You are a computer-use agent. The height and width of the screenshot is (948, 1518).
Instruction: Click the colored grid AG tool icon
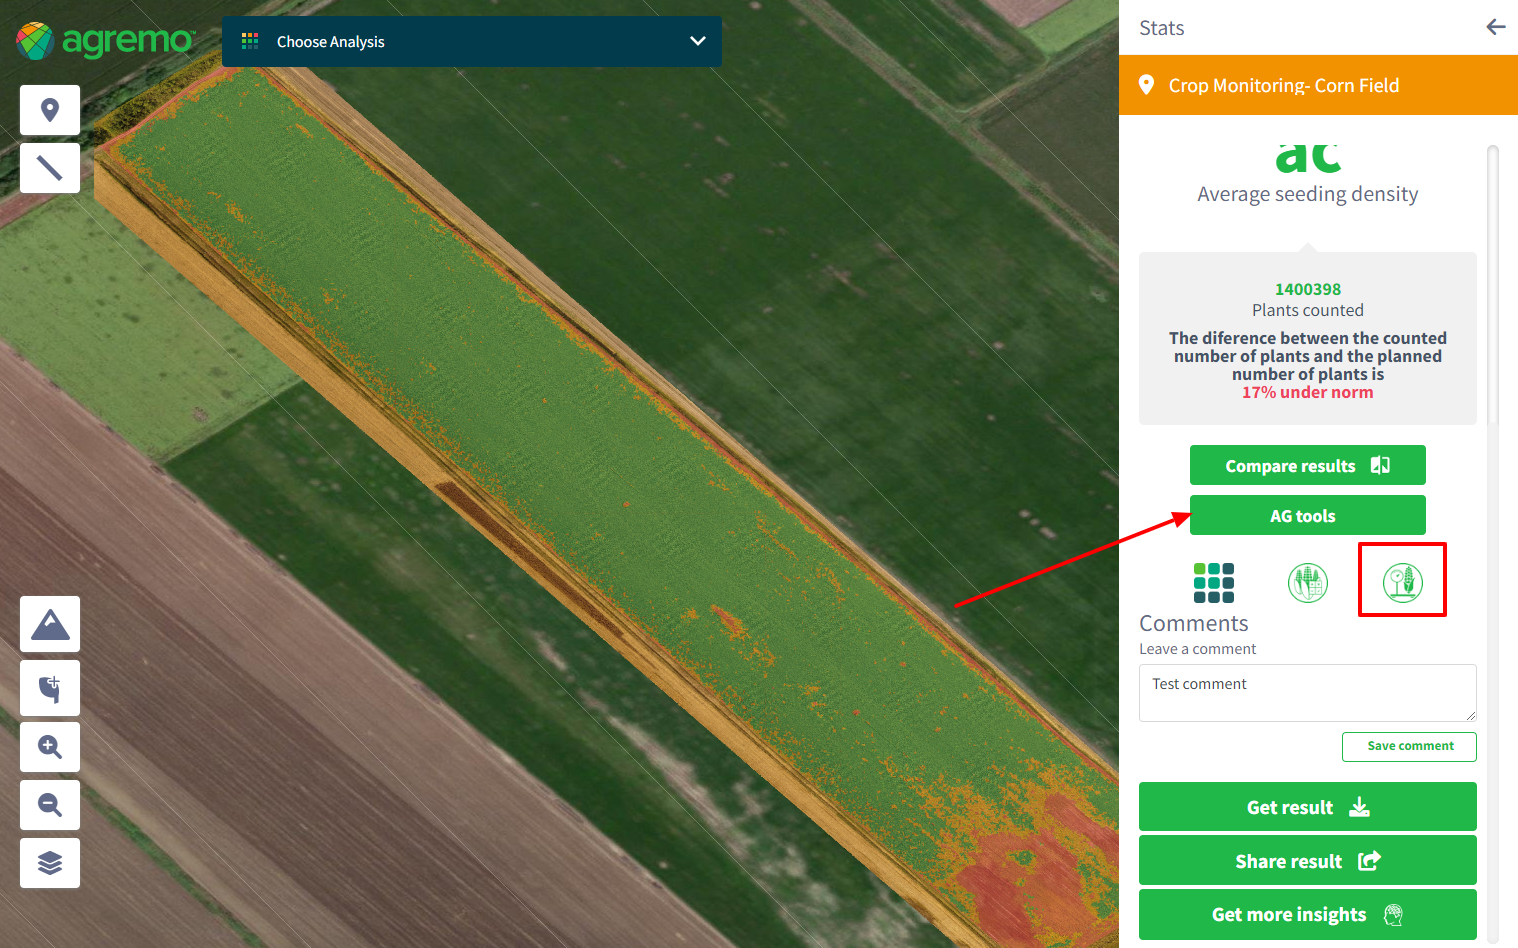[1213, 582]
